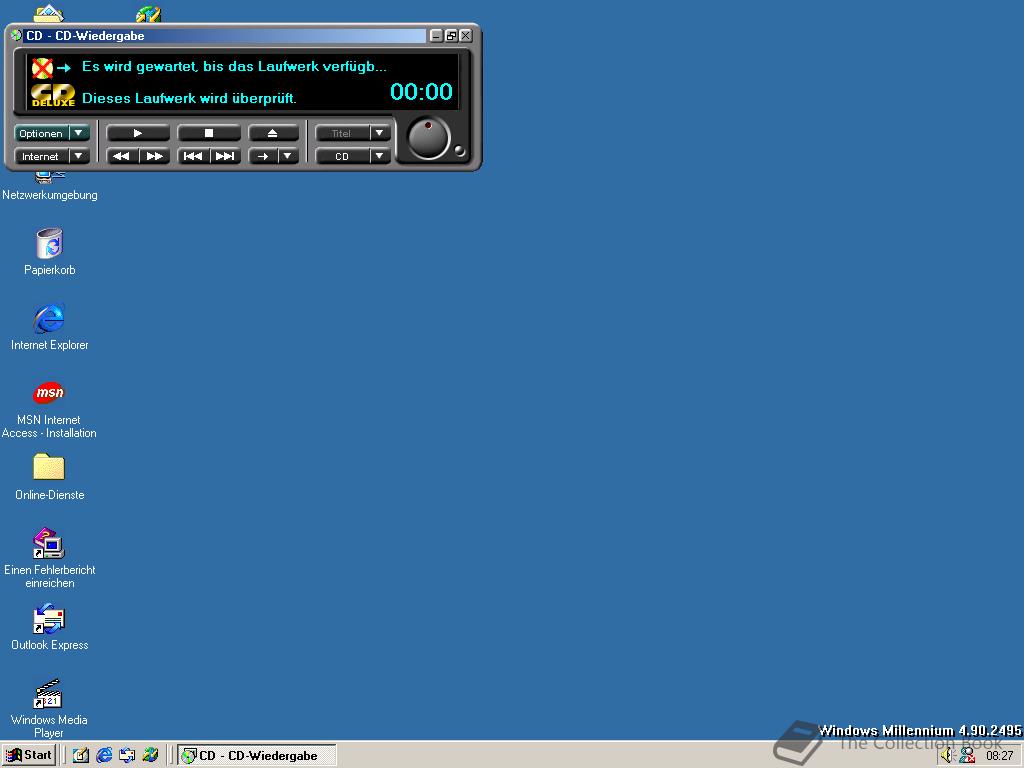1024x768 pixels.
Task: Toggle the small mute button beside the volume knob
Action: [x=460, y=151]
